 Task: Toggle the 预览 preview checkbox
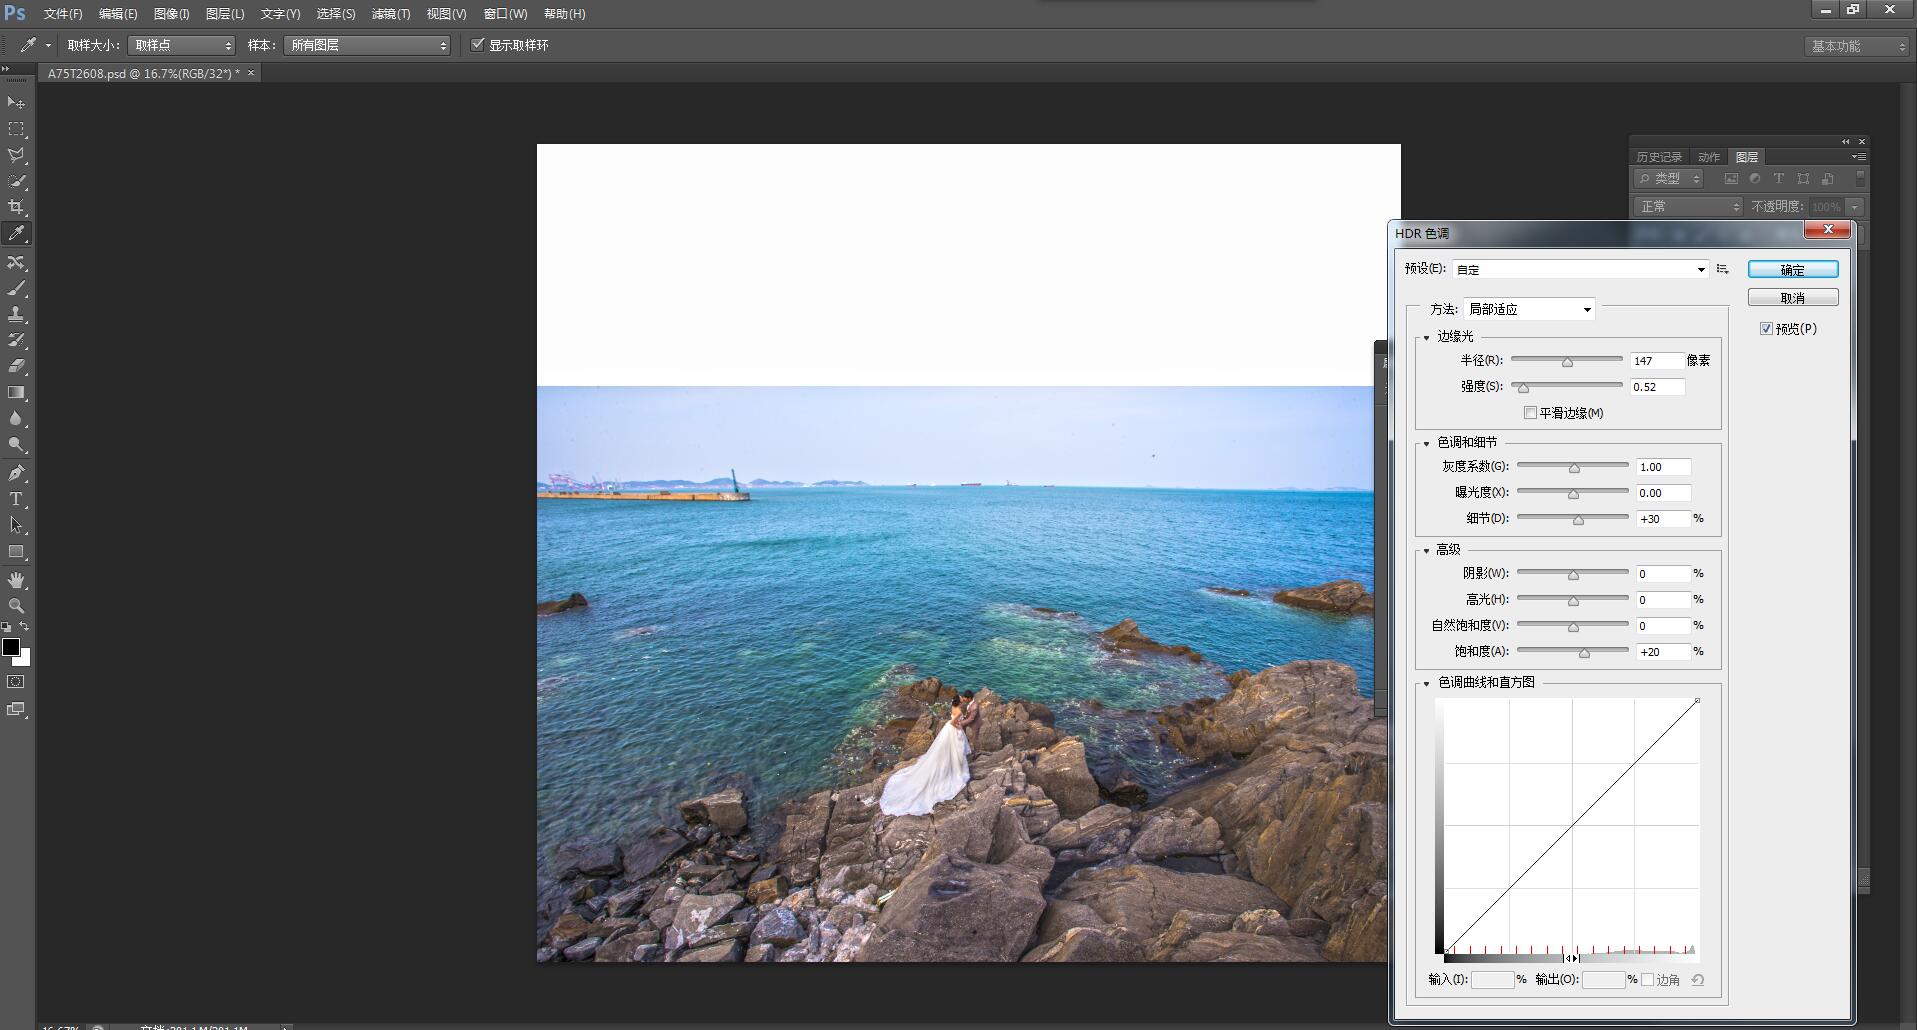[1766, 329]
